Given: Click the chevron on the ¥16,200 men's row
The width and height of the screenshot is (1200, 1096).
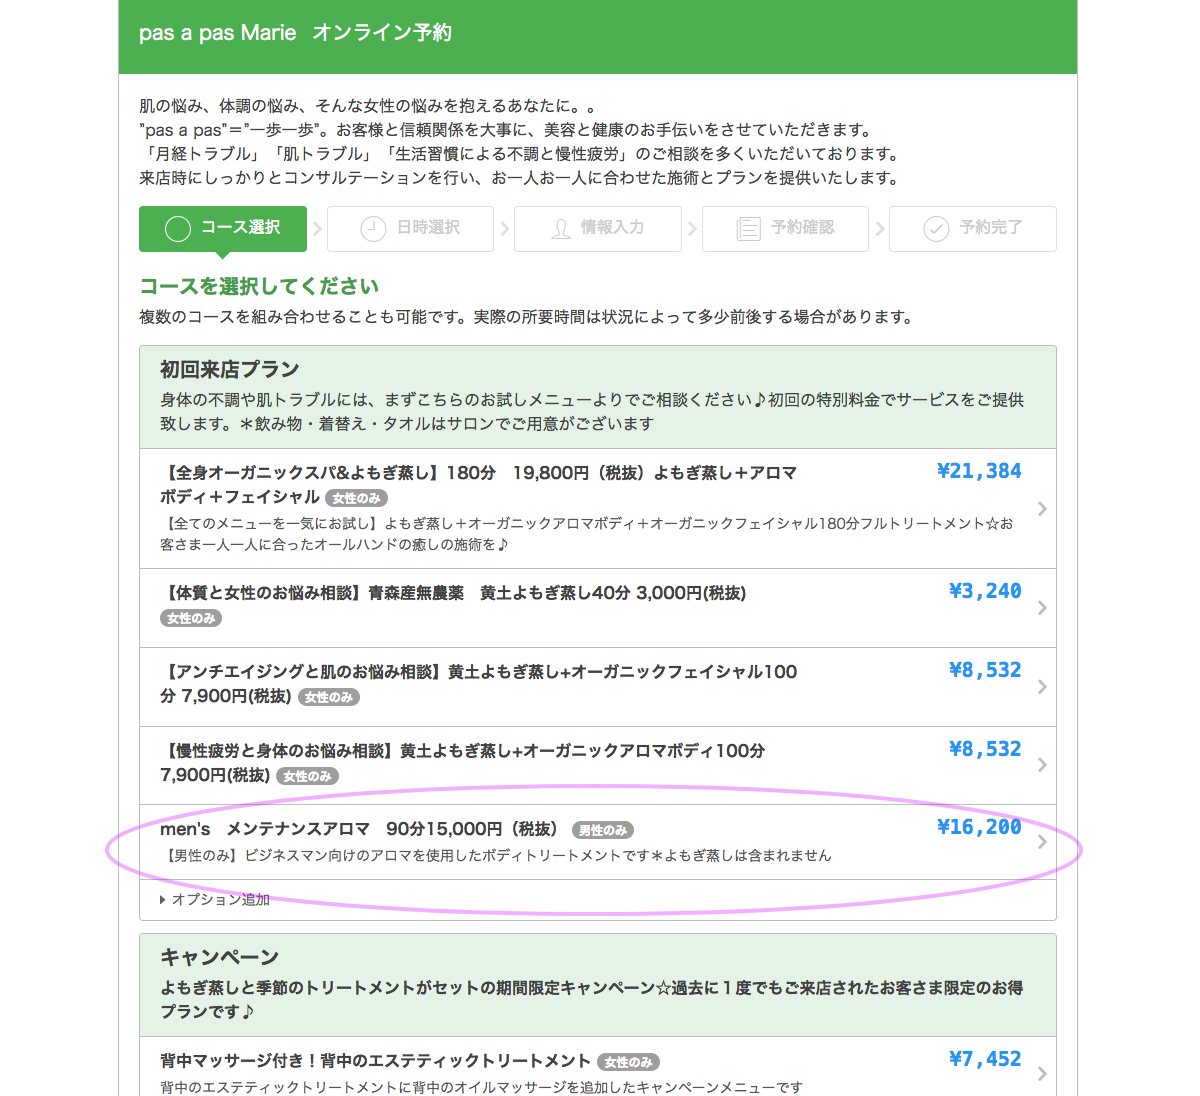Looking at the screenshot, I should (x=1042, y=842).
